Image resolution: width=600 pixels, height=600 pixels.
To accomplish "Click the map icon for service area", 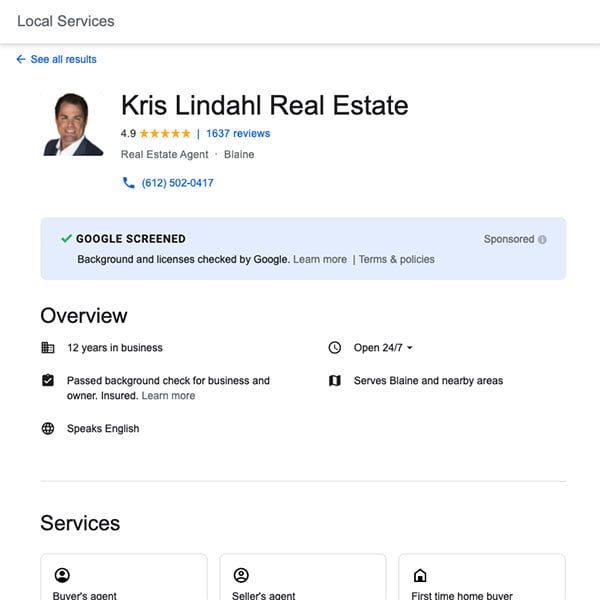I will (x=335, y=380).
